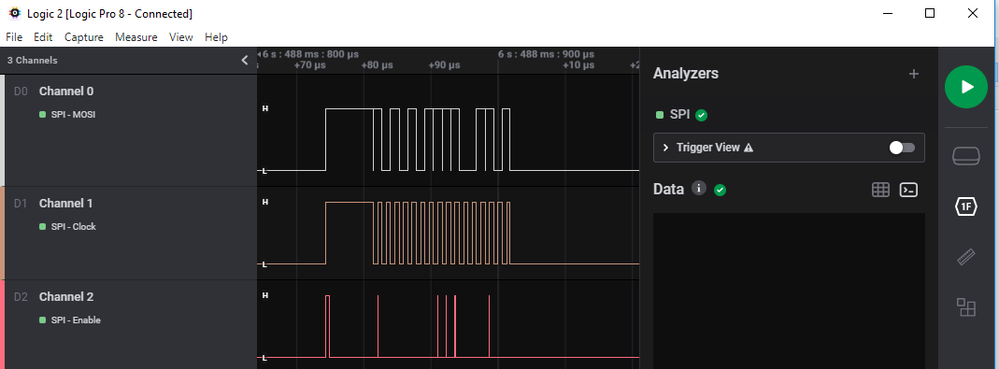Select Channel 0 label
This screenshot has width=999, height=369.
pos(66,91)
